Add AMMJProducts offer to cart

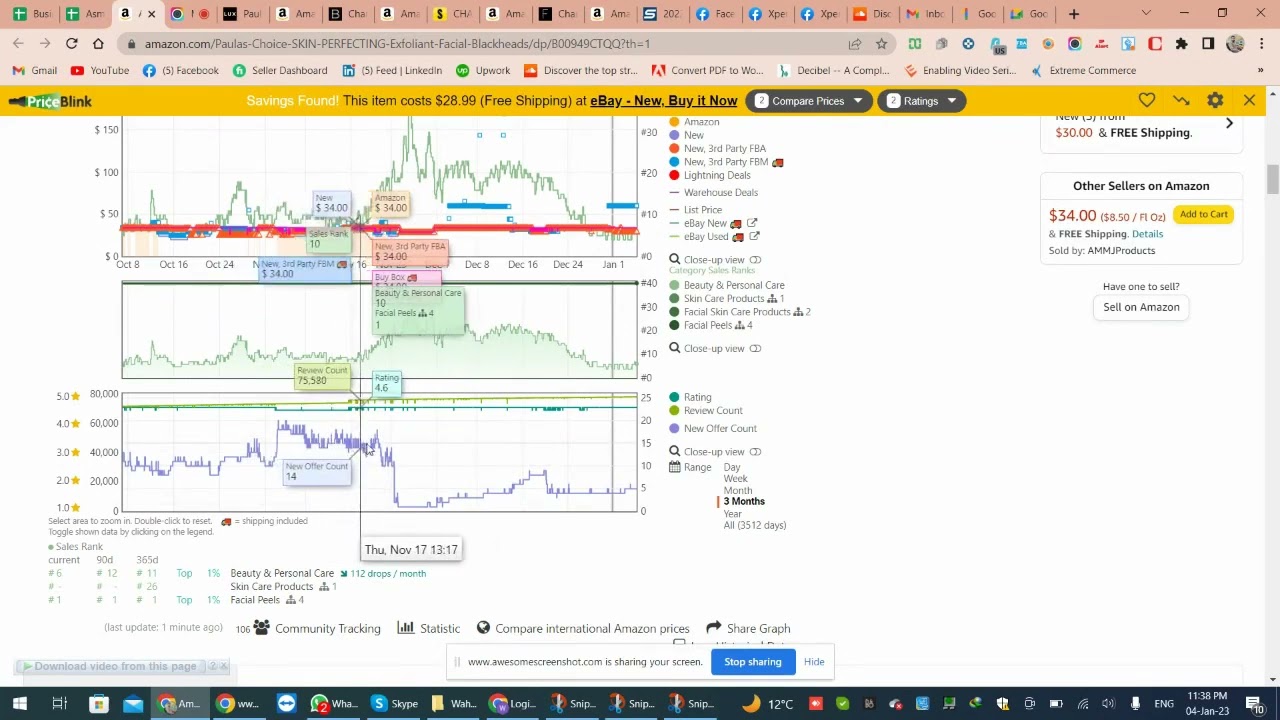(1203, 214)
